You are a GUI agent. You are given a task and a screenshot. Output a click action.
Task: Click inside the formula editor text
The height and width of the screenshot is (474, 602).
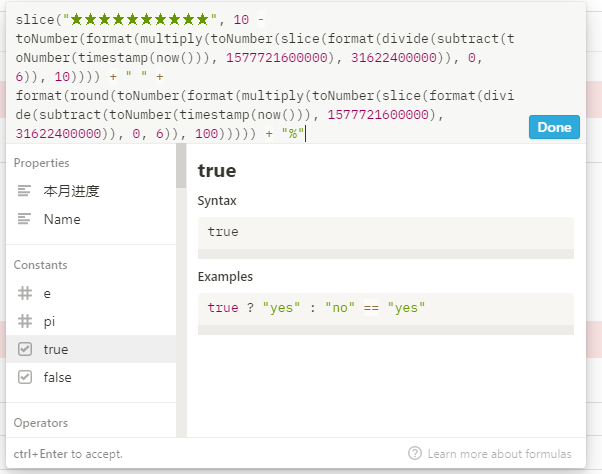[x=265, y=76]
